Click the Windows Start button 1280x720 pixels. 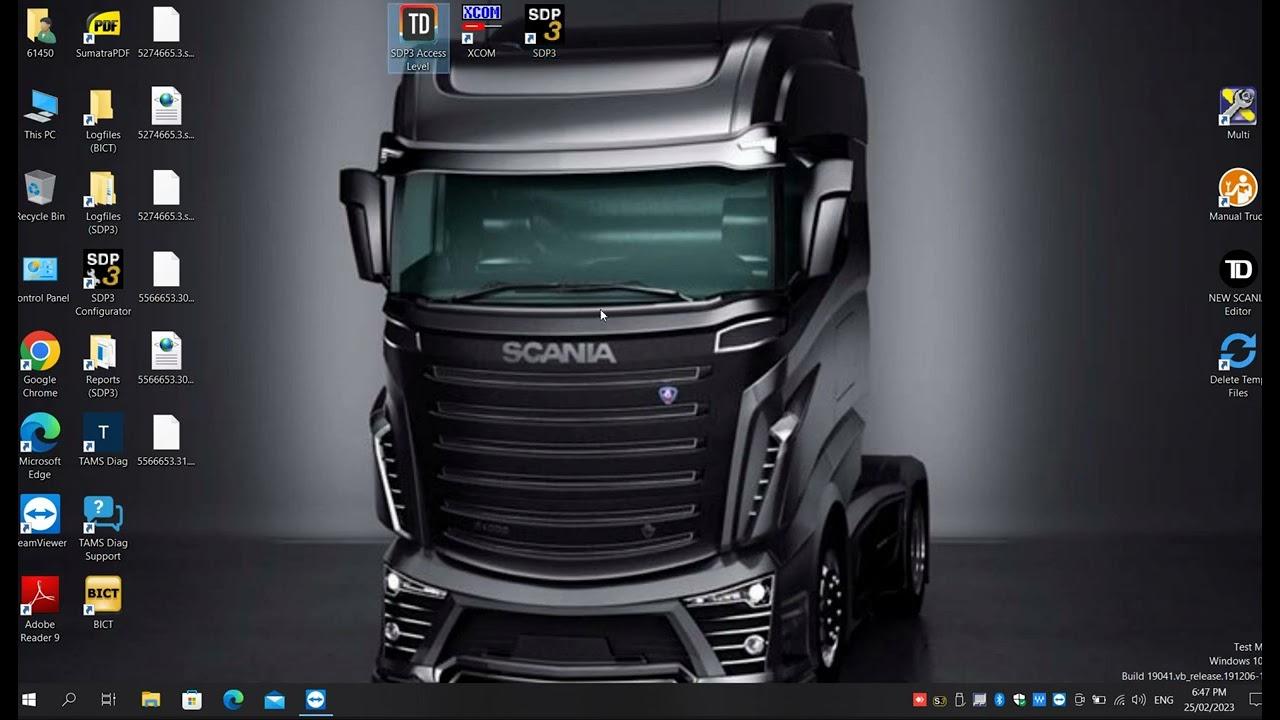pos(28,700)
